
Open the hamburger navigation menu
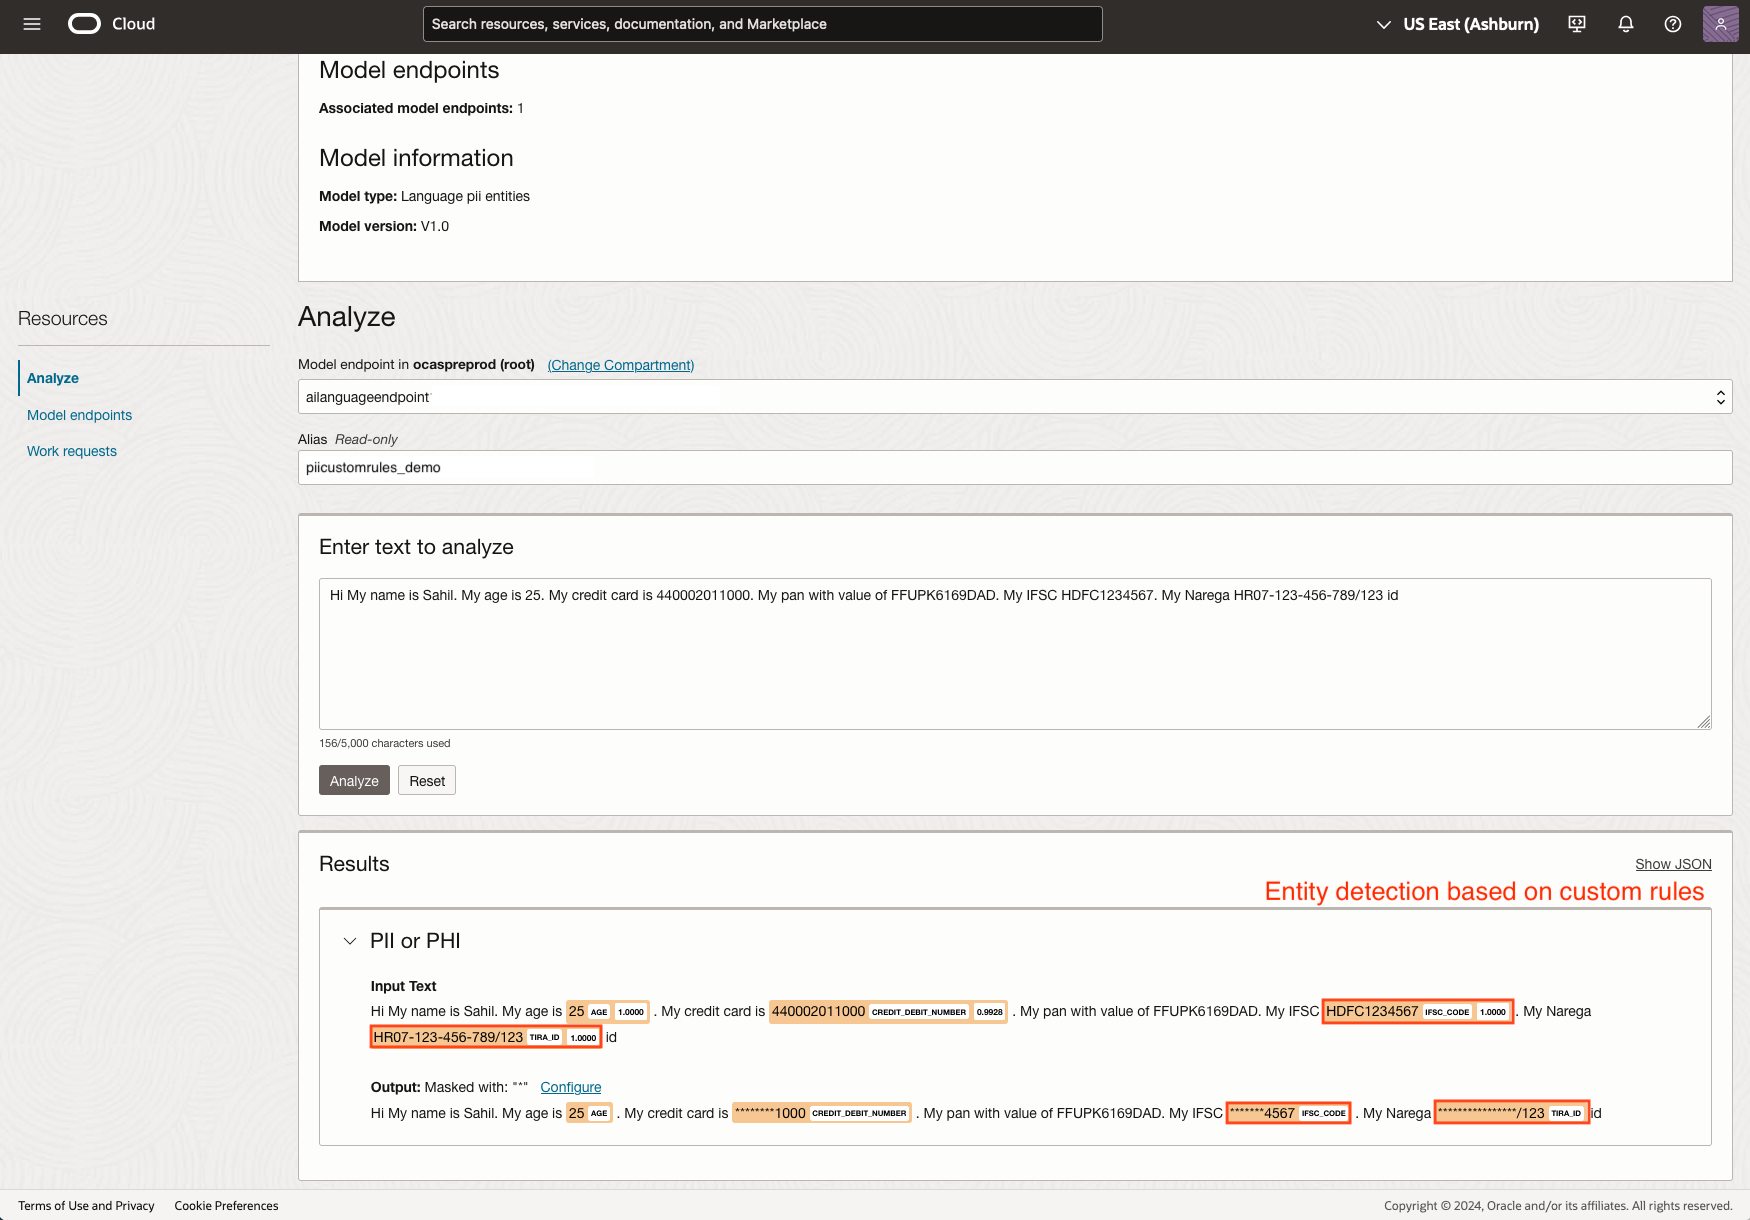pos(32,24)
